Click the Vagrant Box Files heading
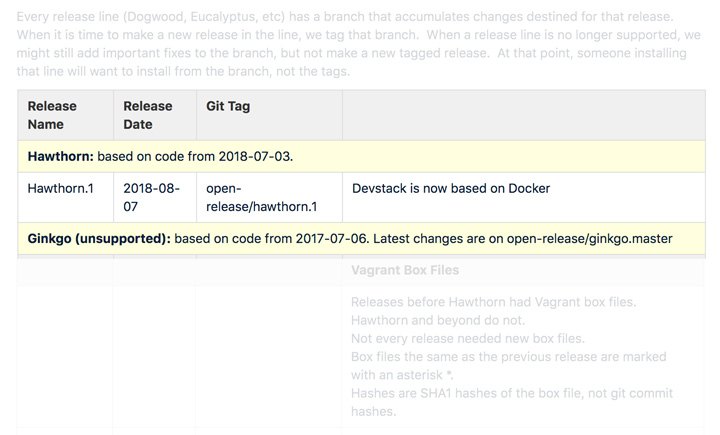 tap(405, 270)
